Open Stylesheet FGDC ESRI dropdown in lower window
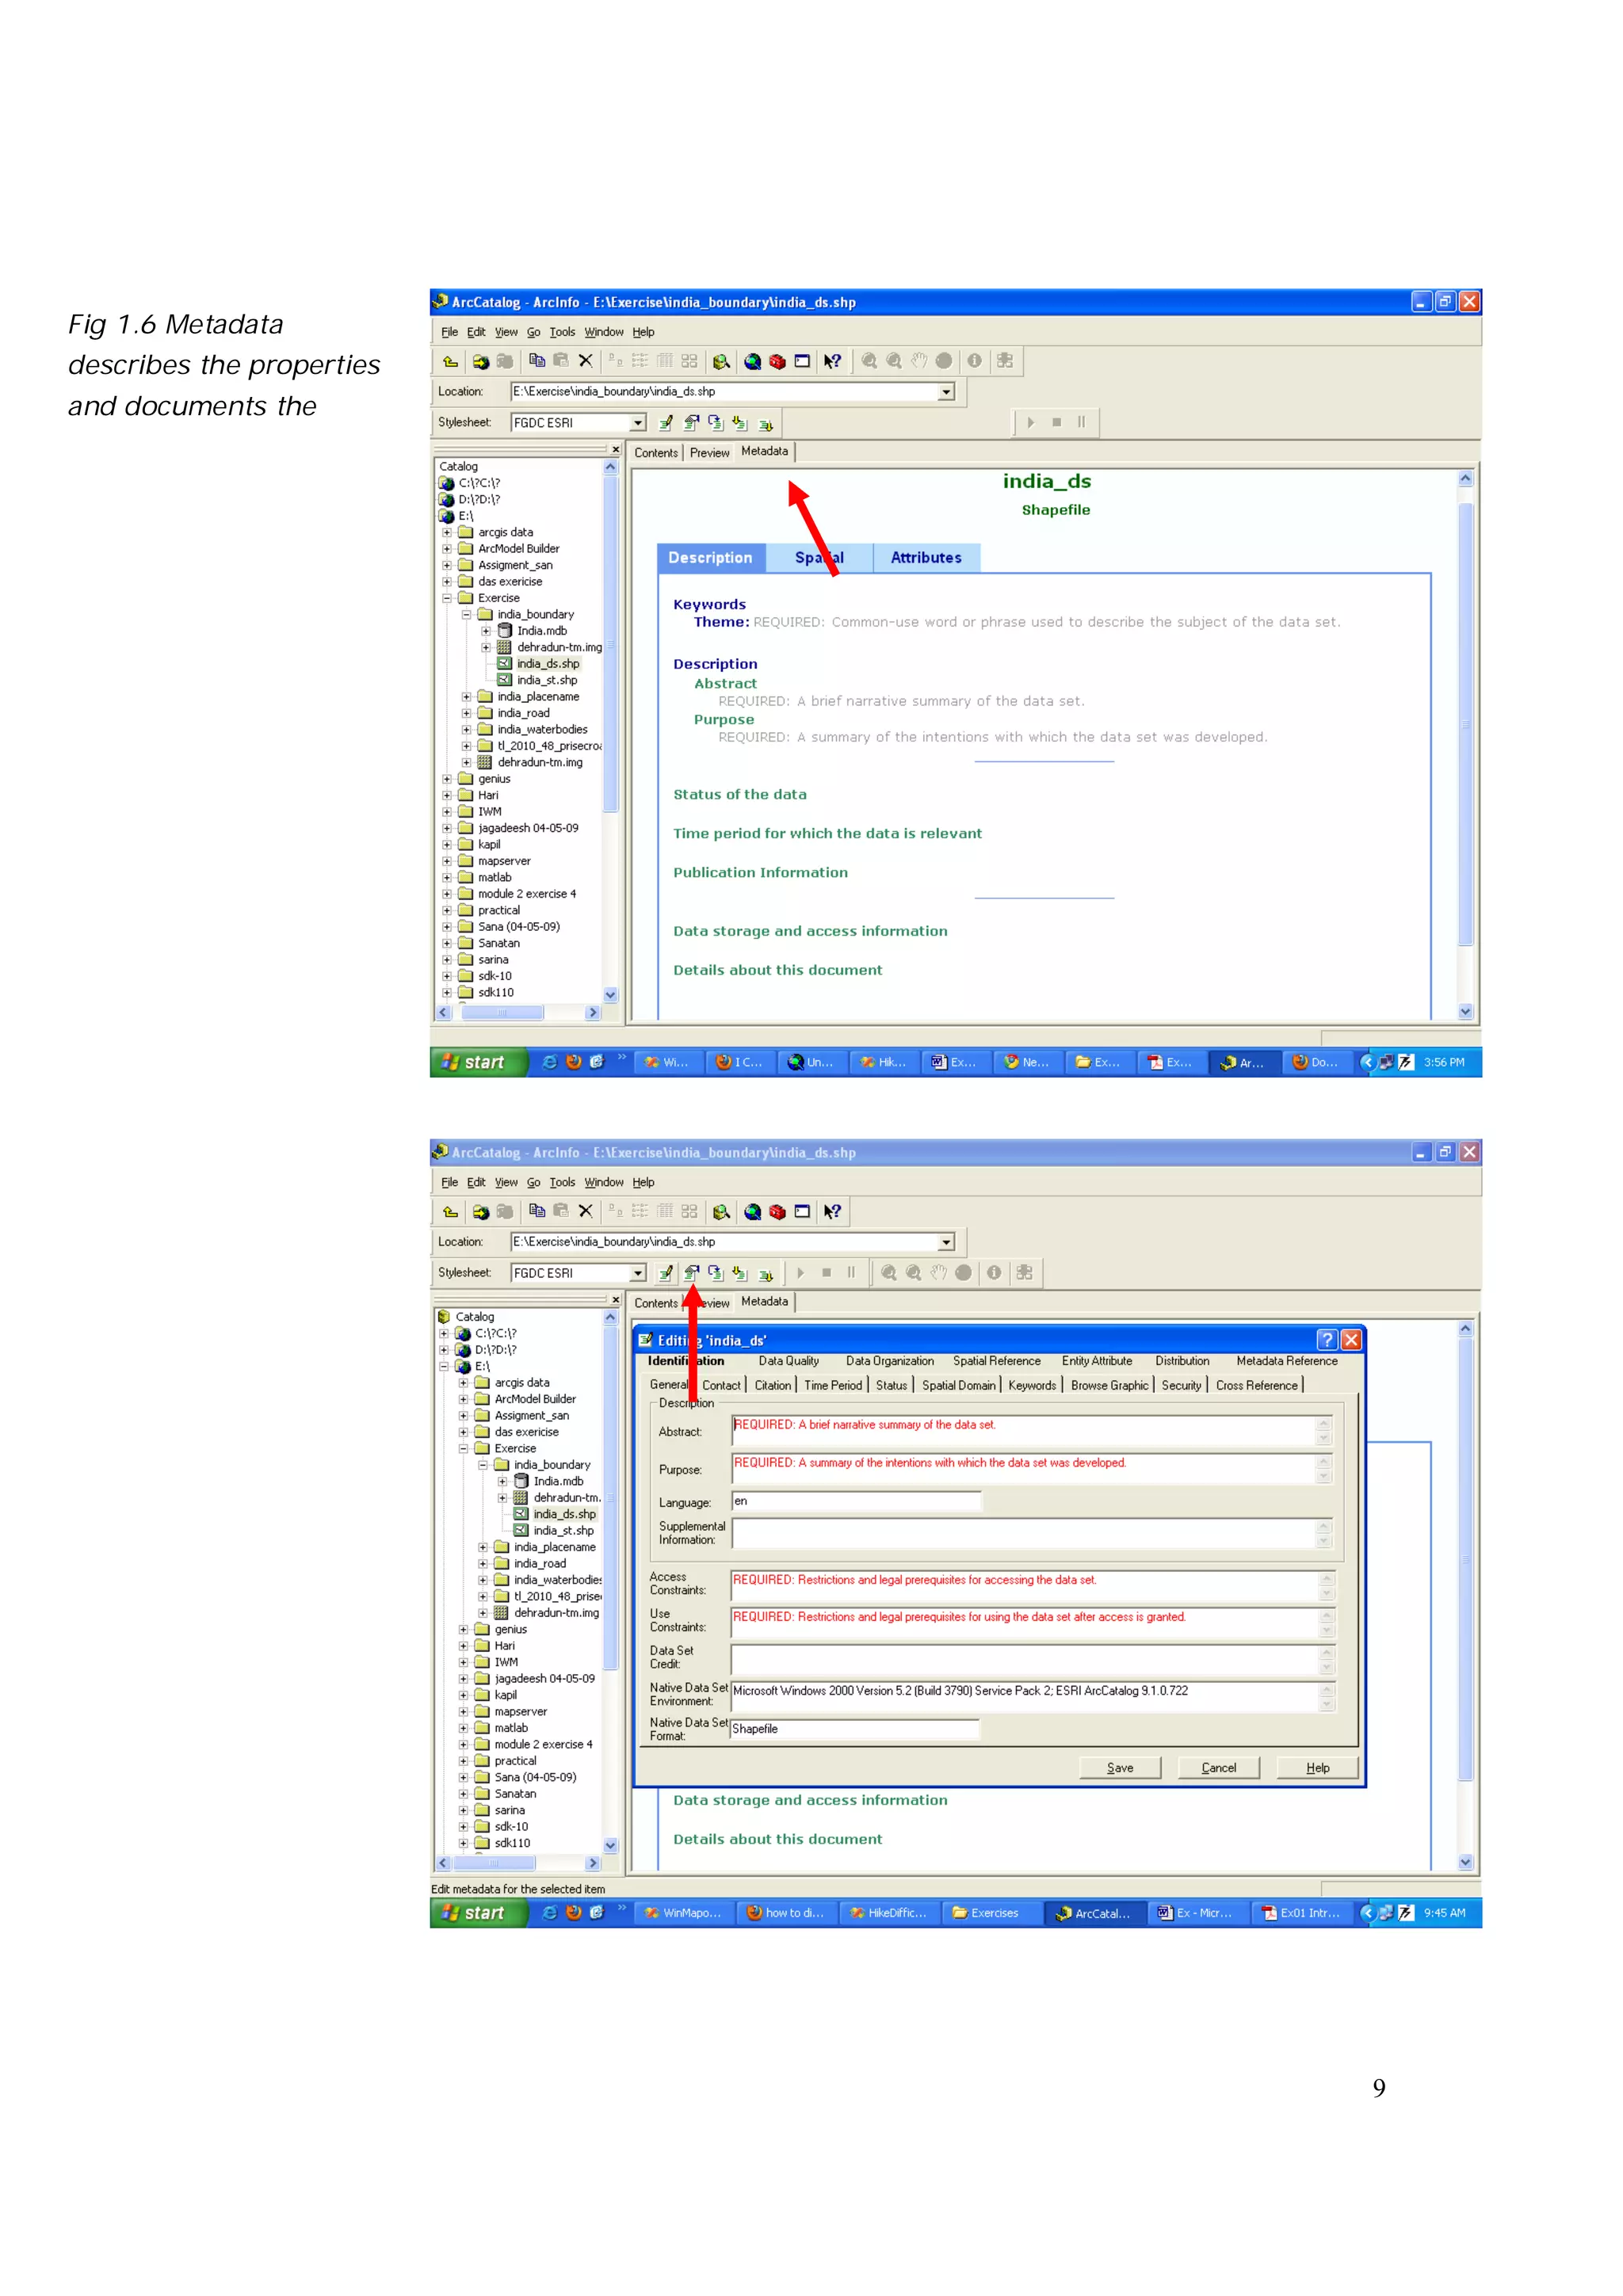The width and height of the screenshot is (1623, 2296). 638,1273
